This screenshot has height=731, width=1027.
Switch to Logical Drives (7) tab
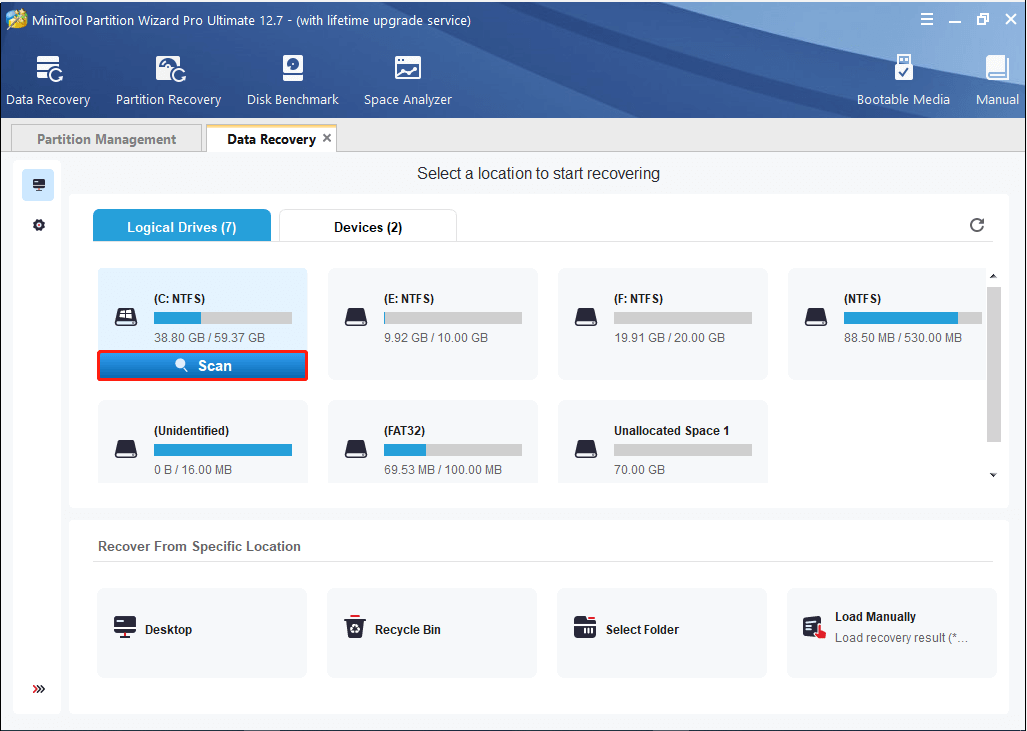tap(181, 226)
